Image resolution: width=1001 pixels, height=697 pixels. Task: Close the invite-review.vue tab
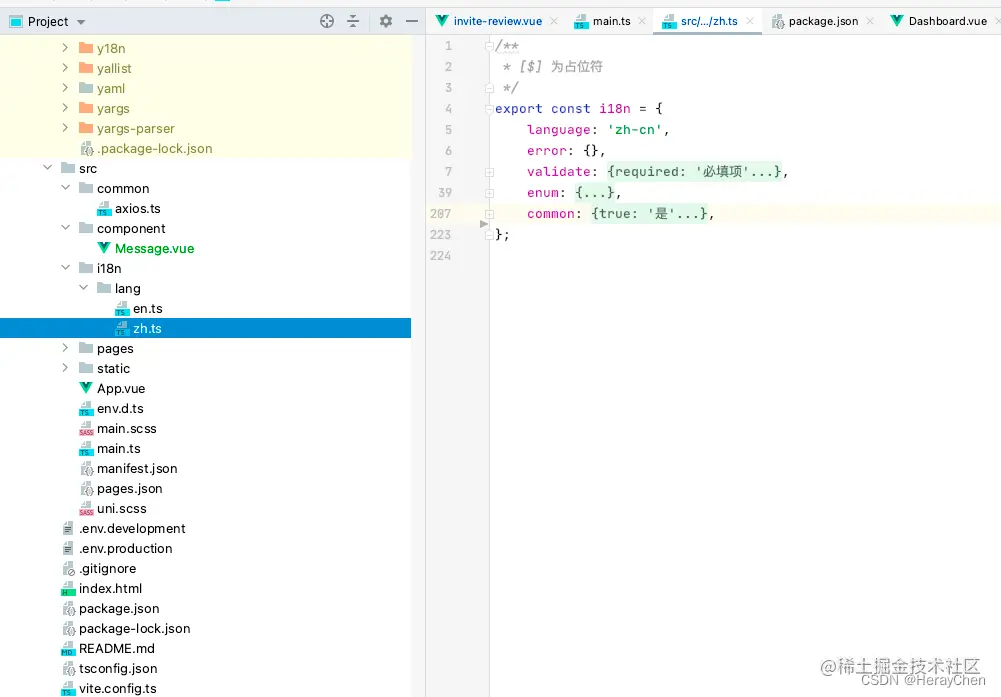[x=553, y=21]
